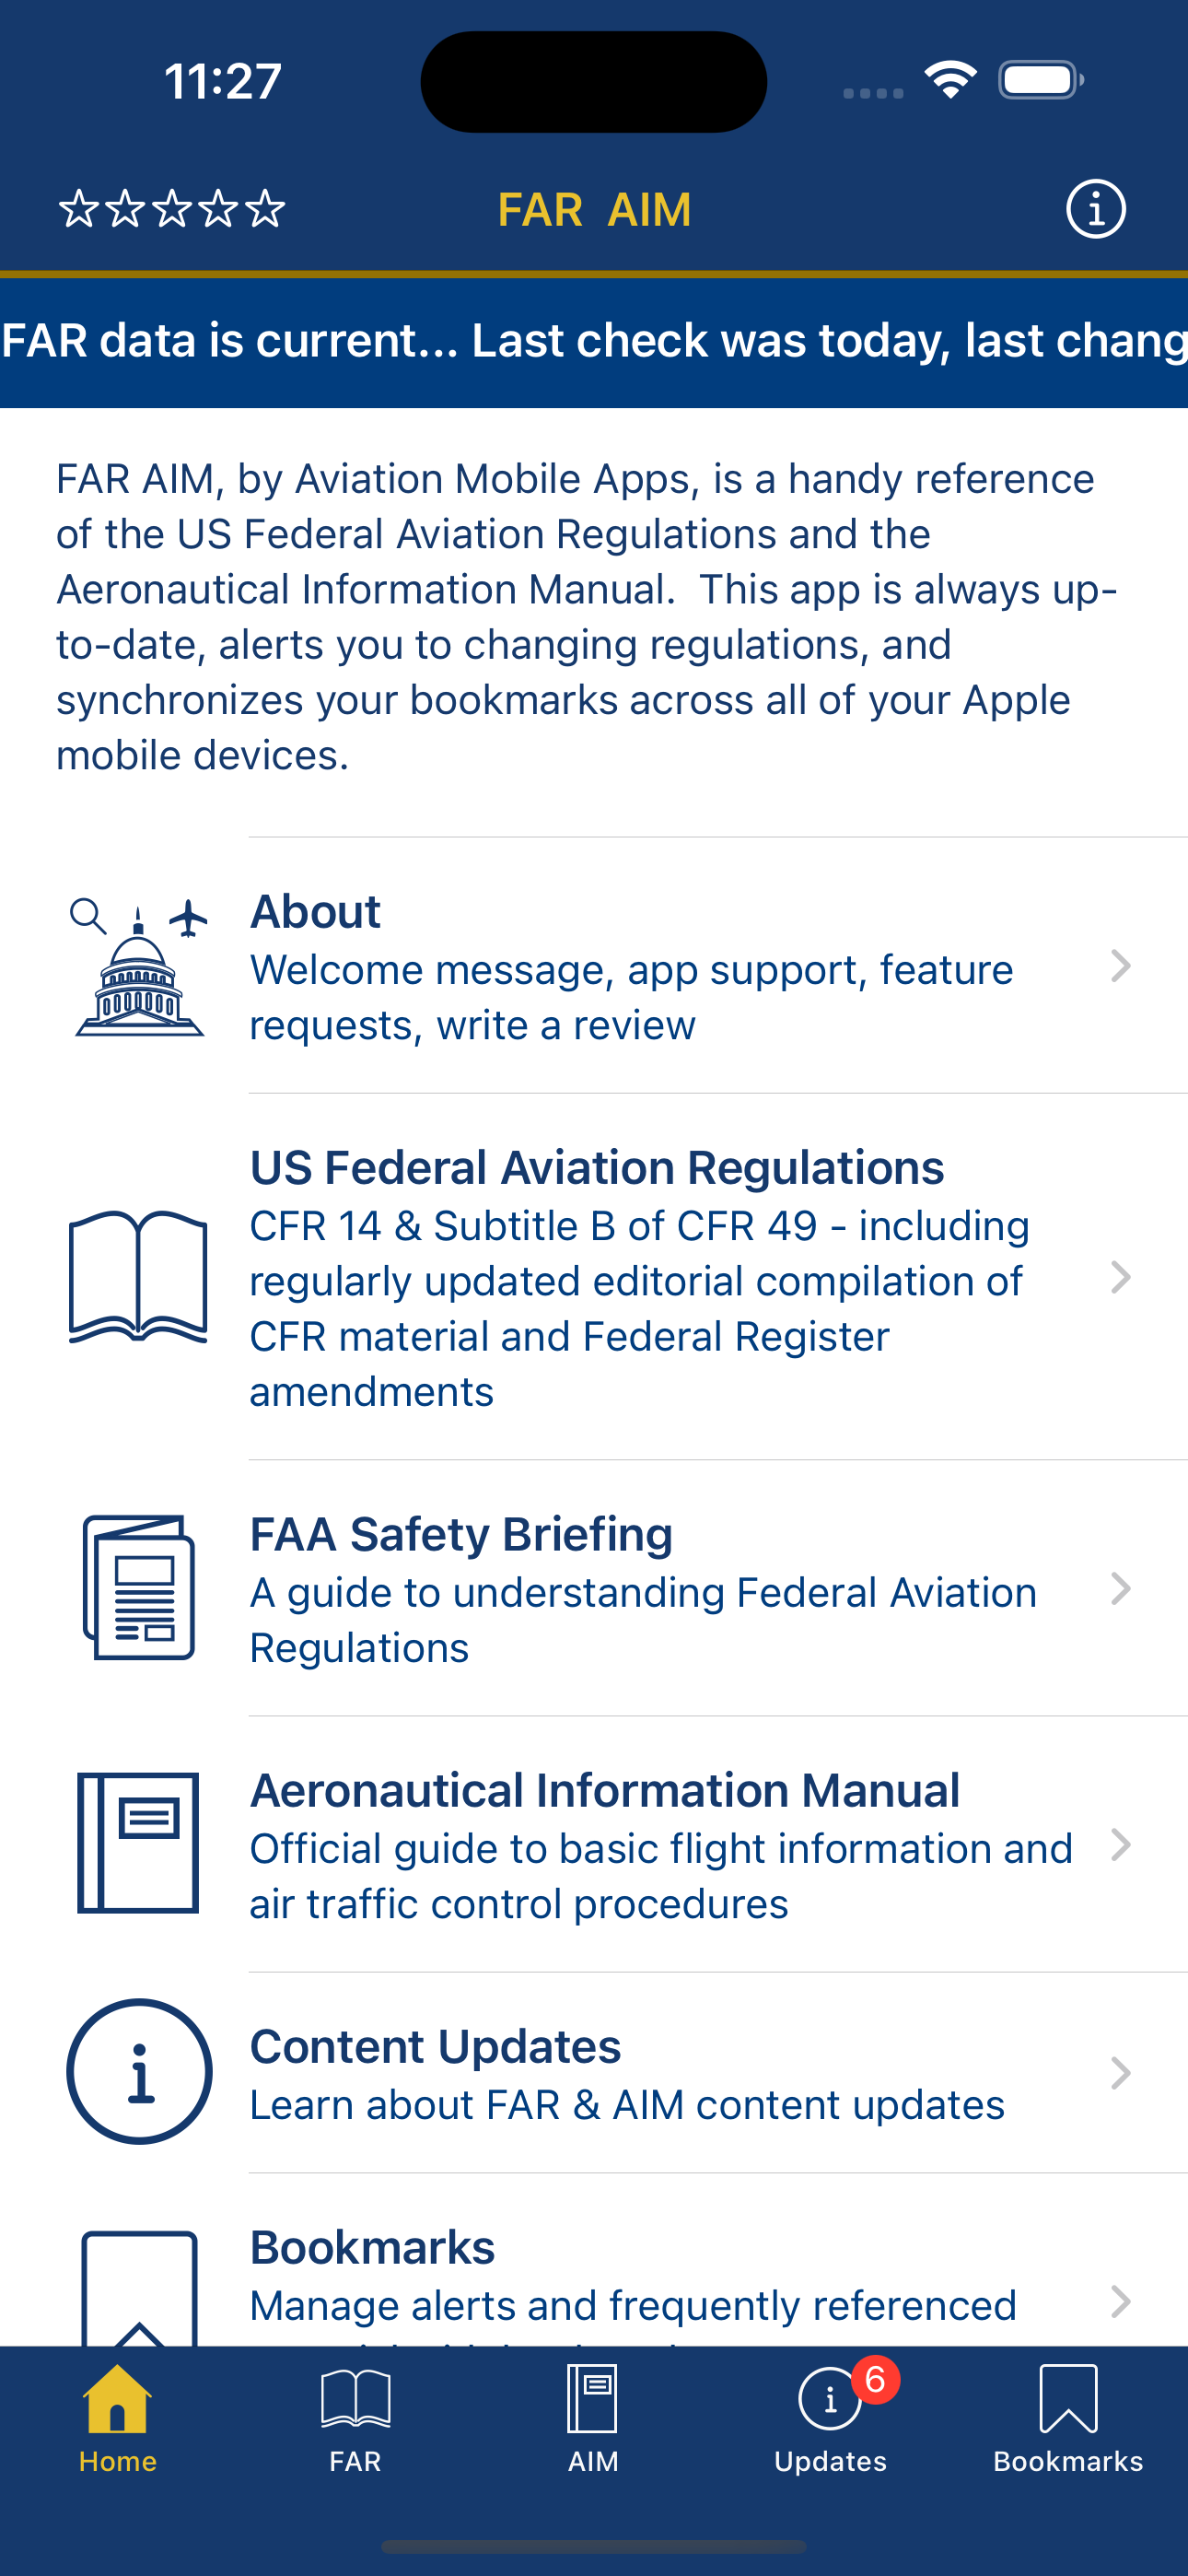
Task: Open the Updates tab with badge
Action: [x=830, y=2418]
